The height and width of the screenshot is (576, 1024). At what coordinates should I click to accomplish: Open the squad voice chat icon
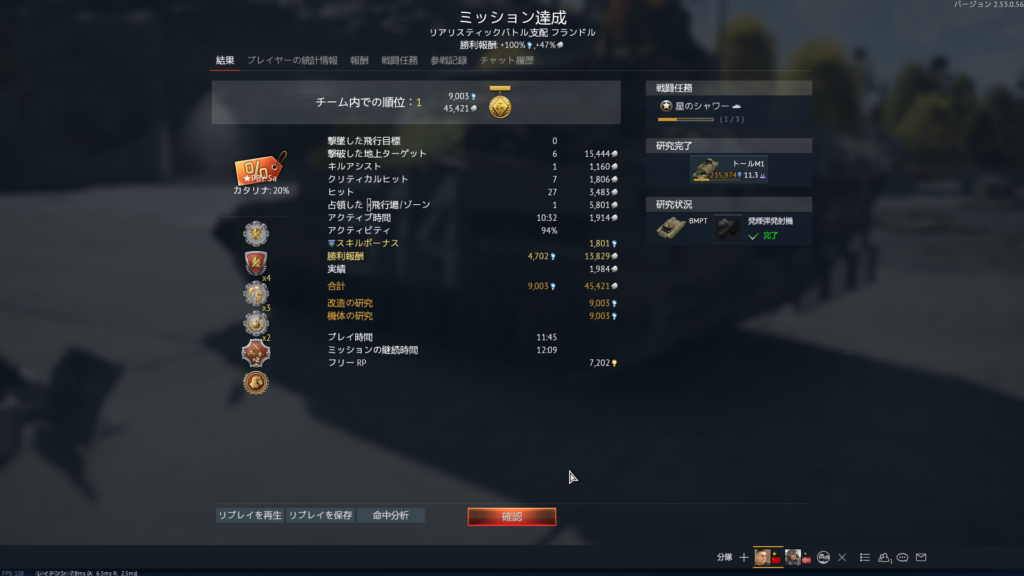pyautogui.click(x=824, y=557)
